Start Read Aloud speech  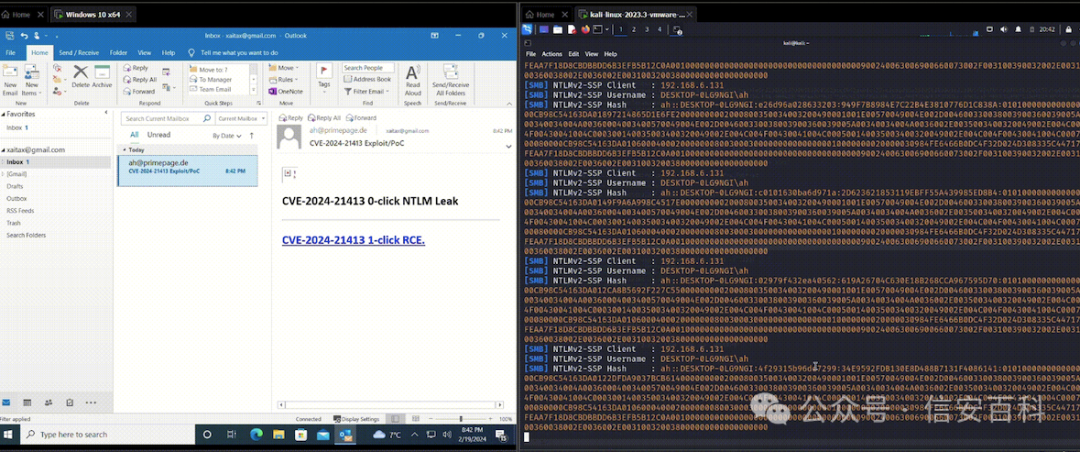click(413, 80)
